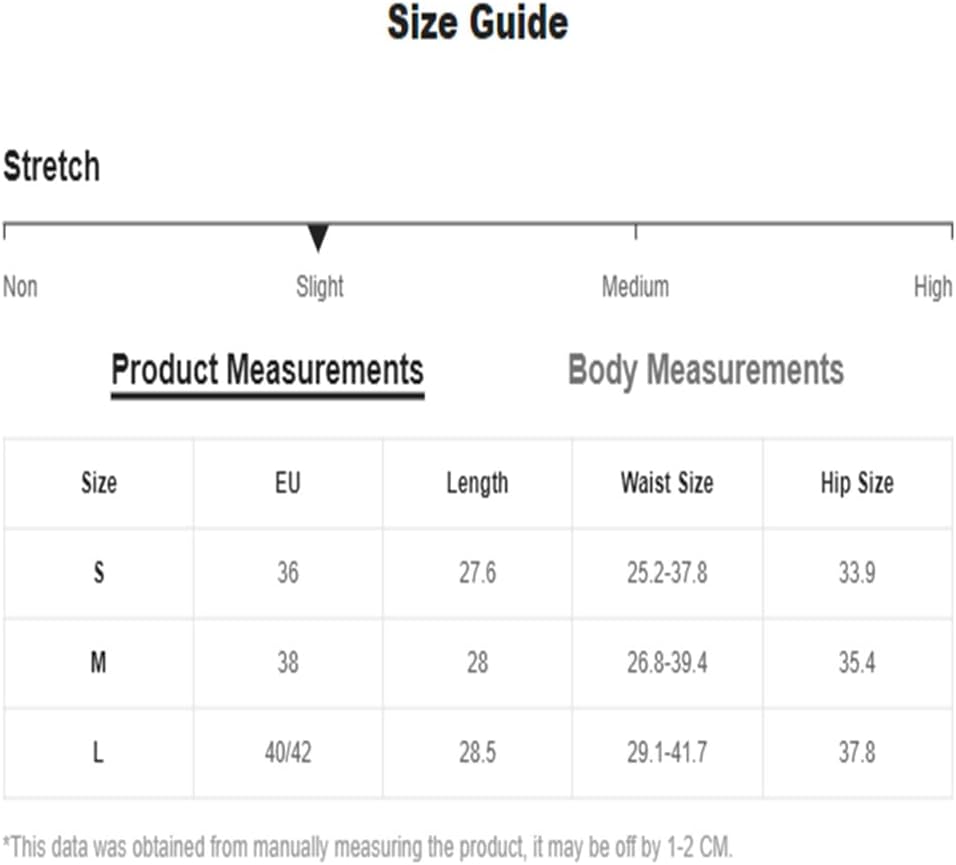956x865 pixels.
Task: Select the Hip Size column header
Action: (x=857, y=483)
